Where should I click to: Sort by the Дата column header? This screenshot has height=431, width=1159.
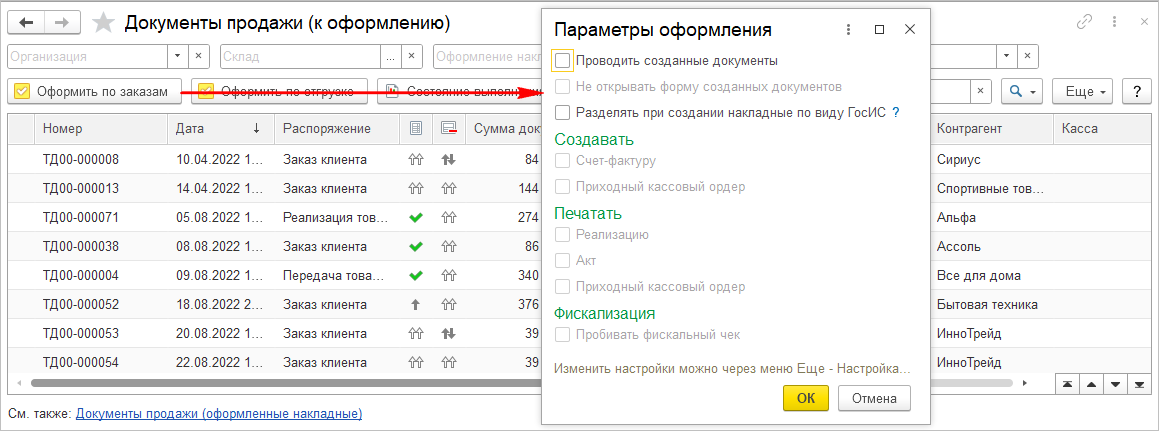220,129
